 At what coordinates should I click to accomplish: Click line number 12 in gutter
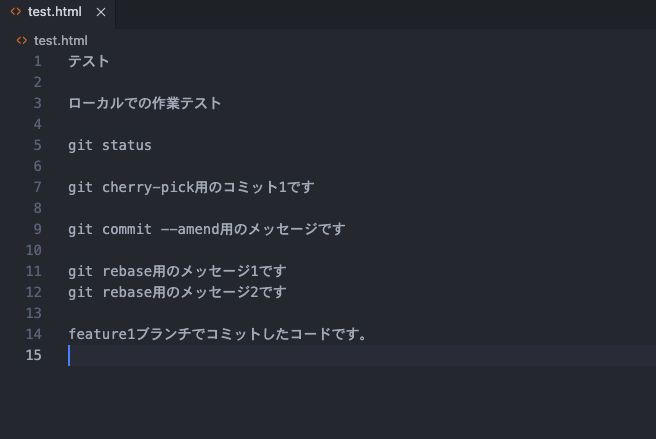(34, 292)
